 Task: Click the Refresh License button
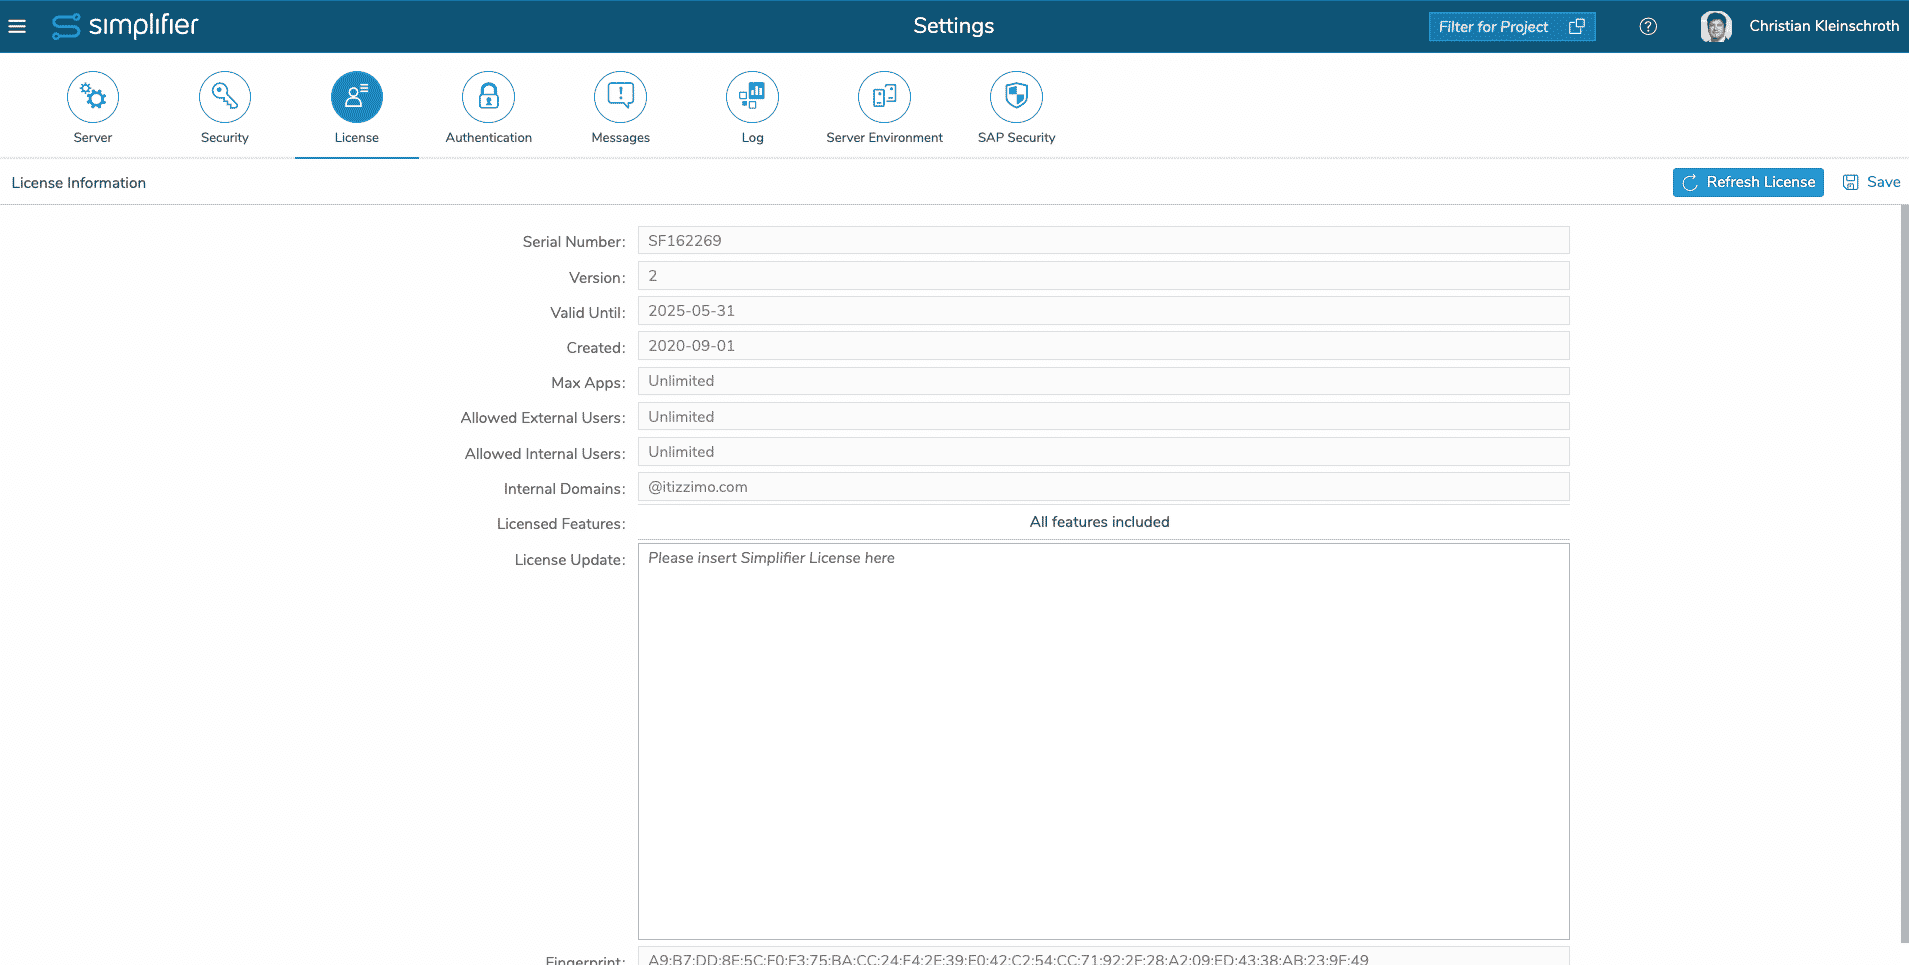[x=1748, y=182]
